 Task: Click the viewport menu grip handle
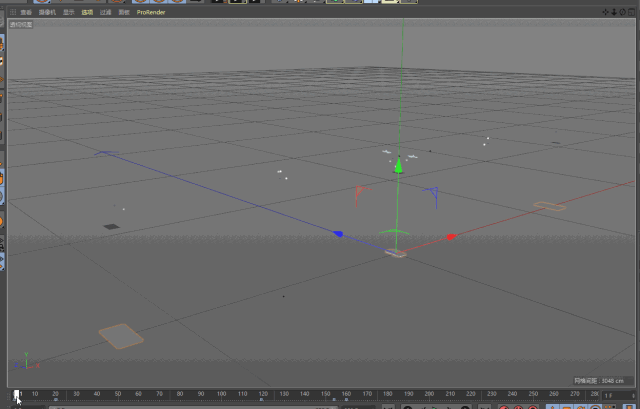click(13, 12)
